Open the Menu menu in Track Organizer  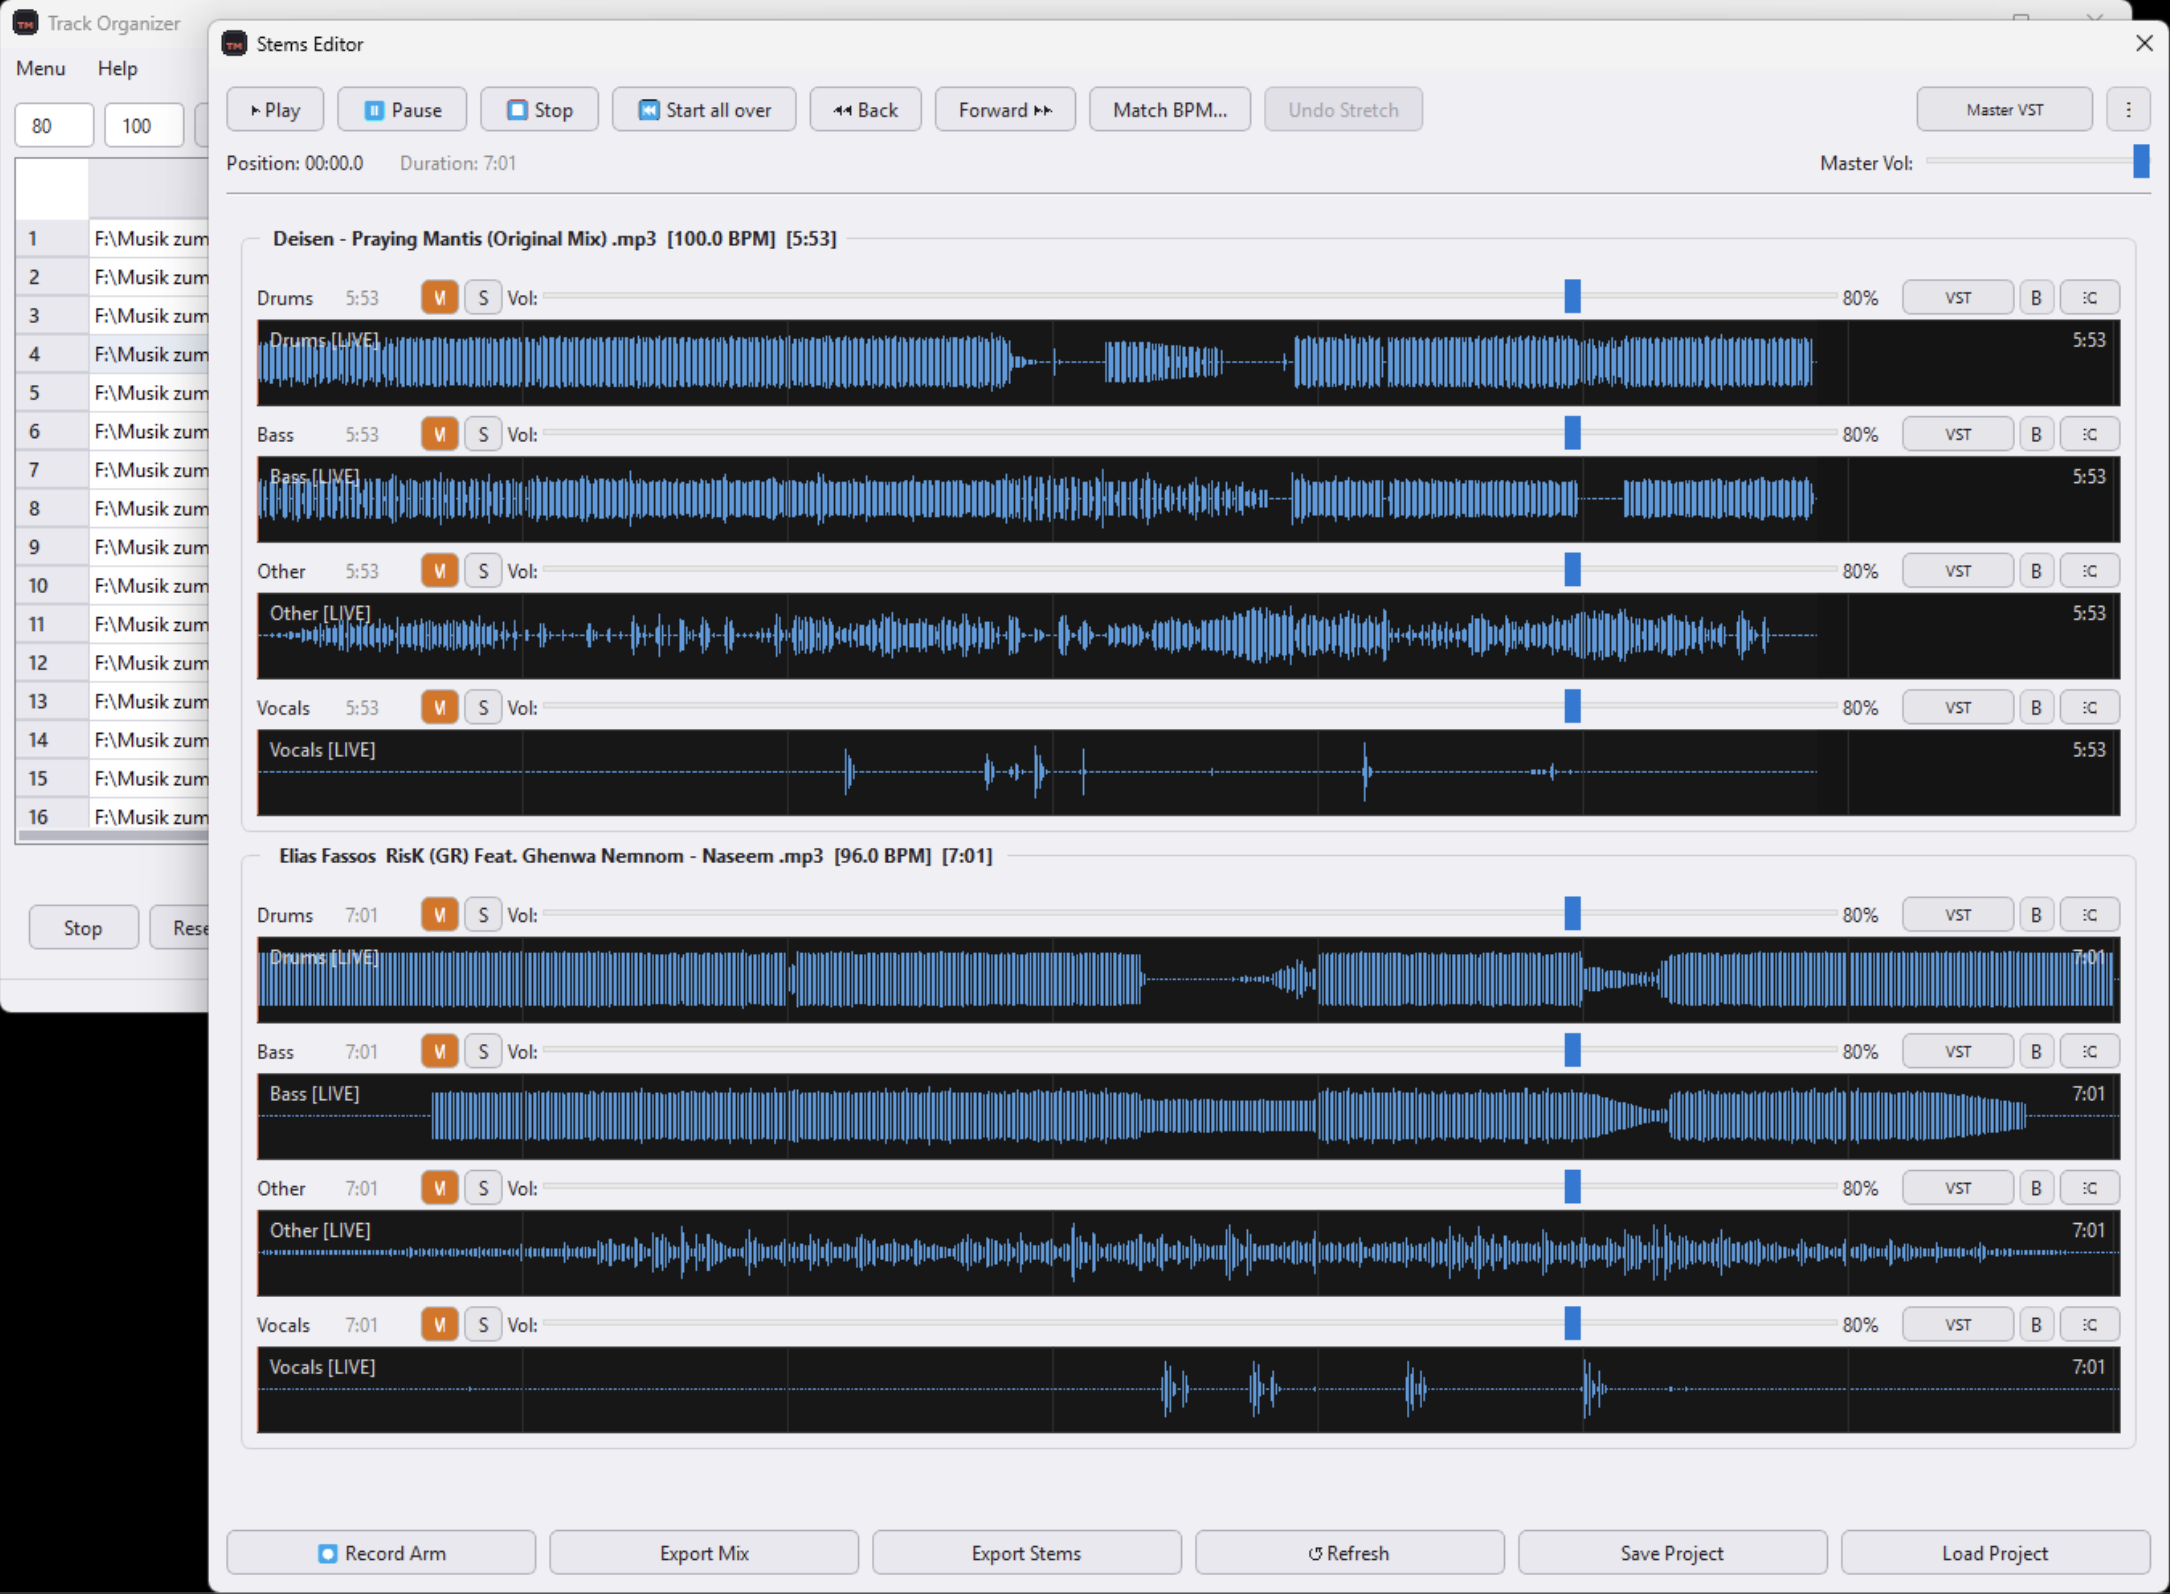click(x=41, y=69)
